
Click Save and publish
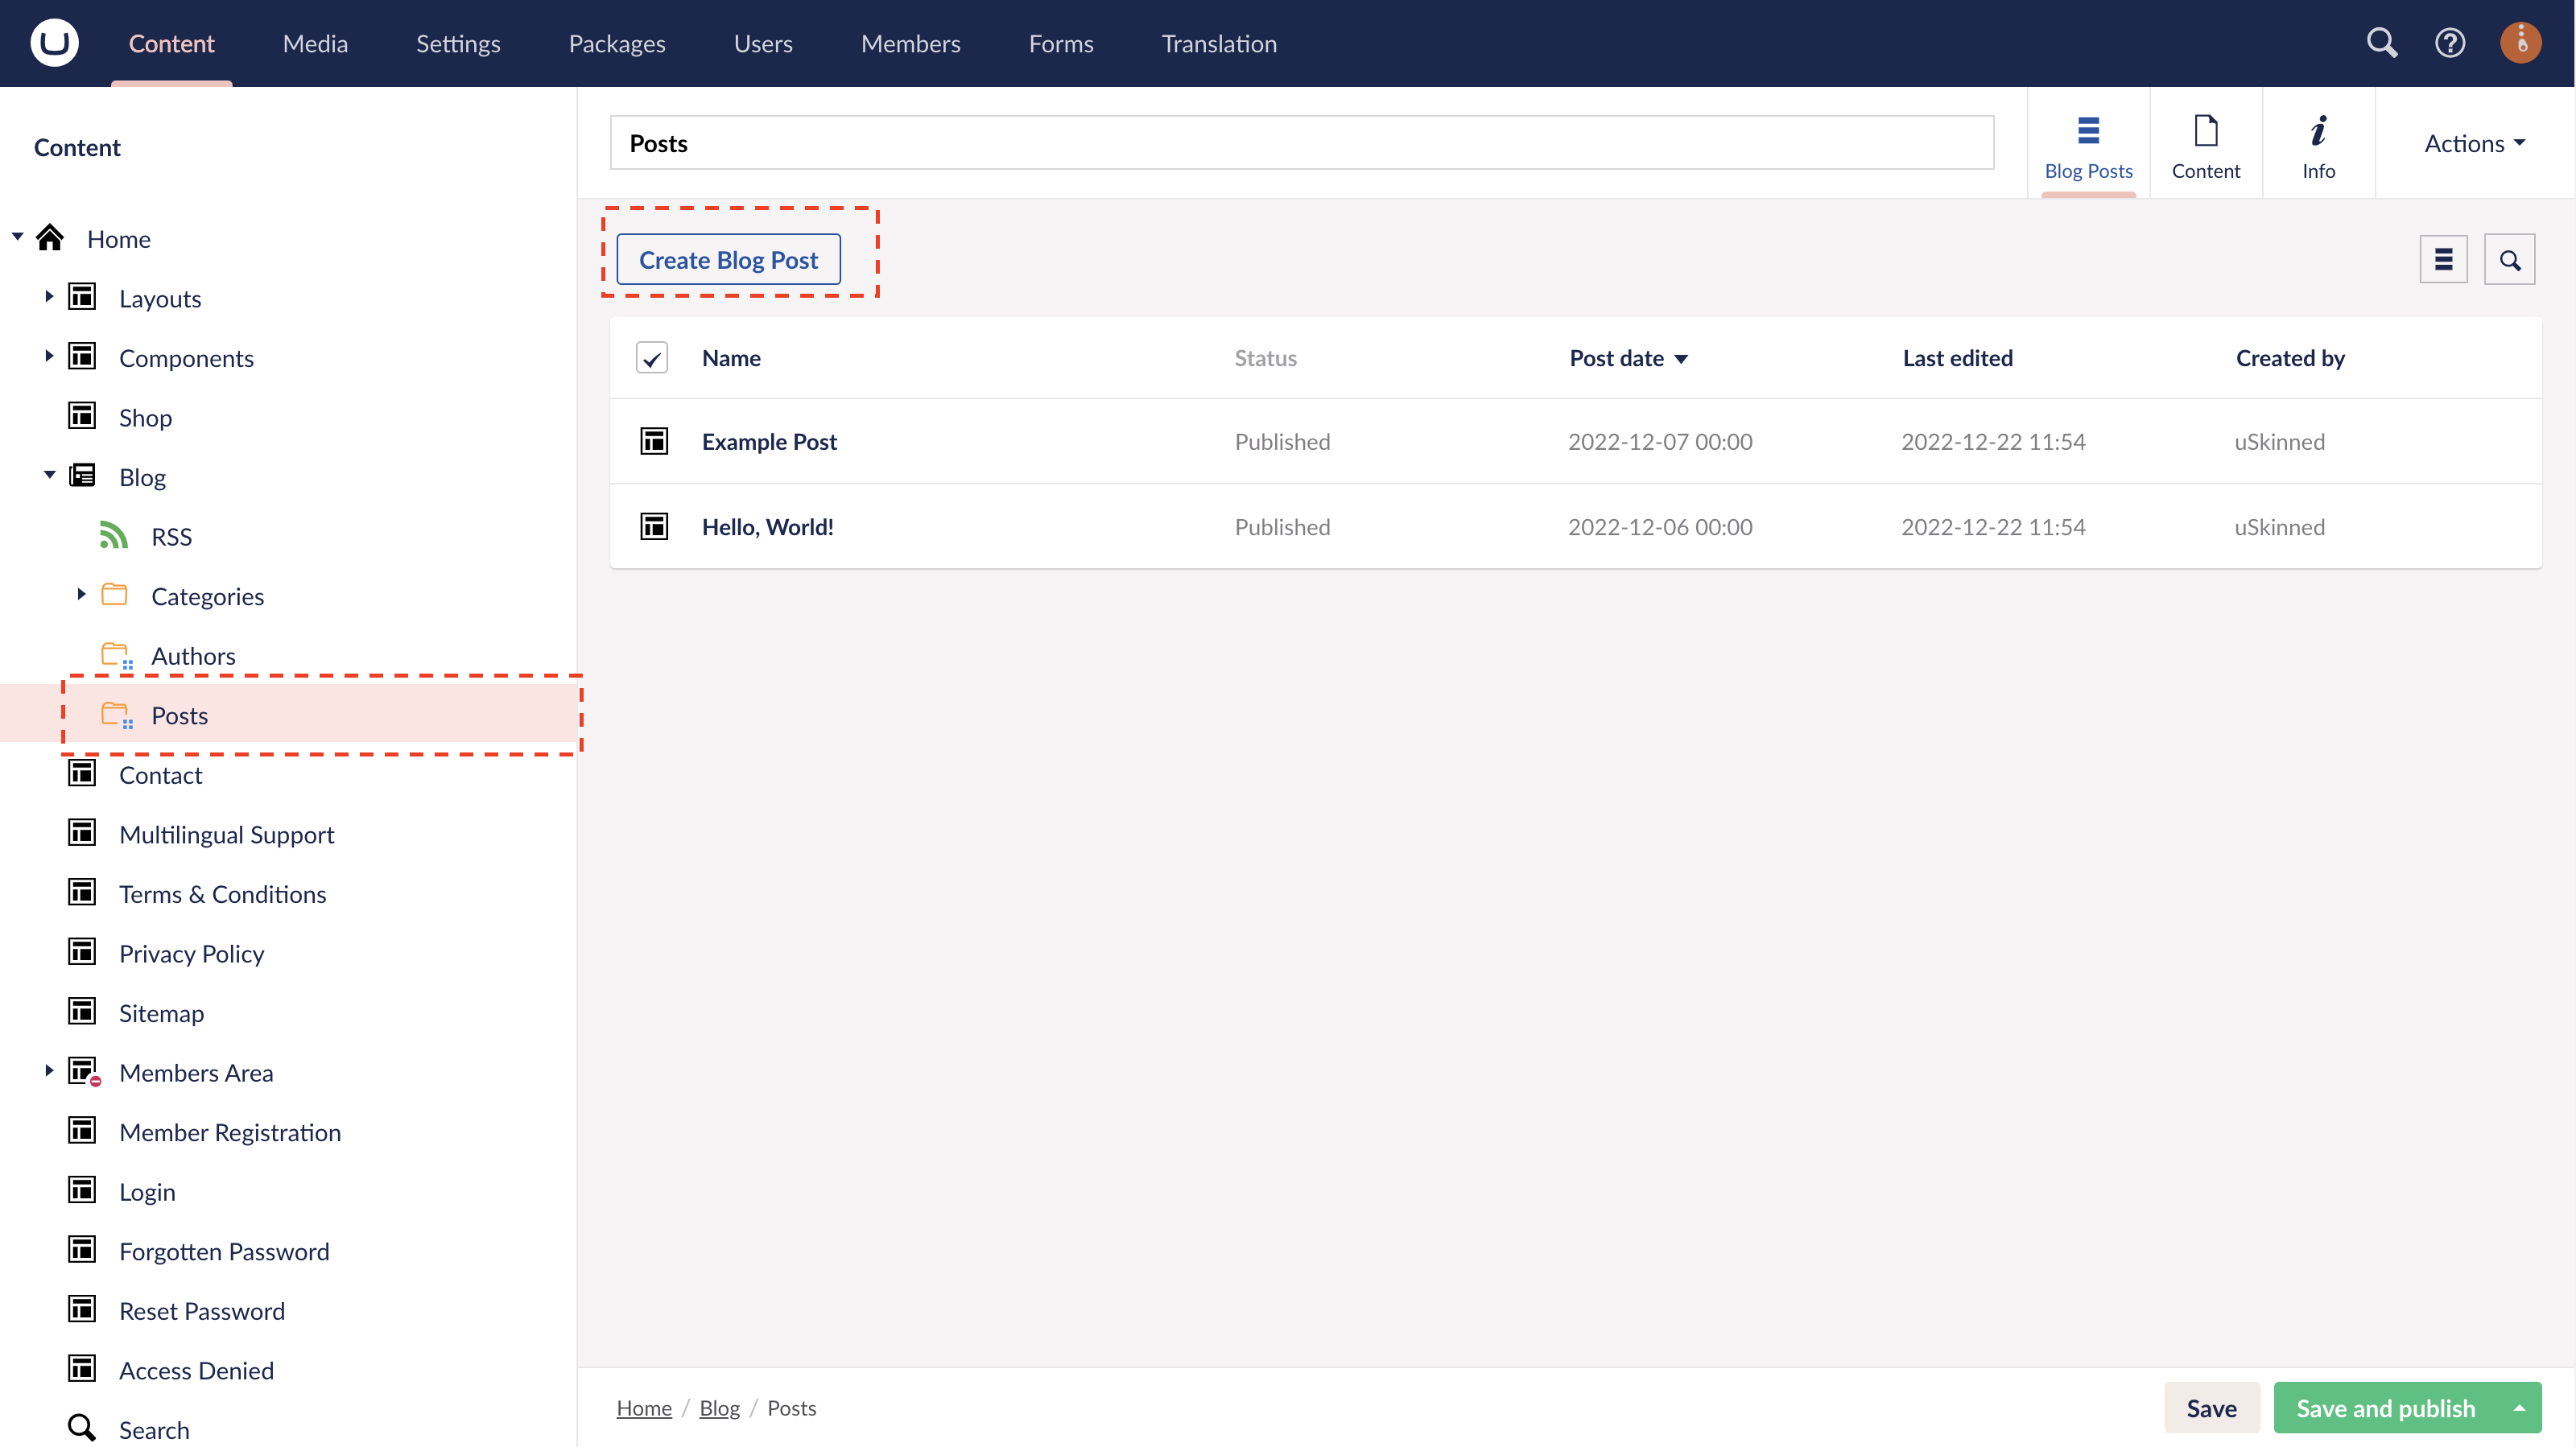[2385, 1408]
